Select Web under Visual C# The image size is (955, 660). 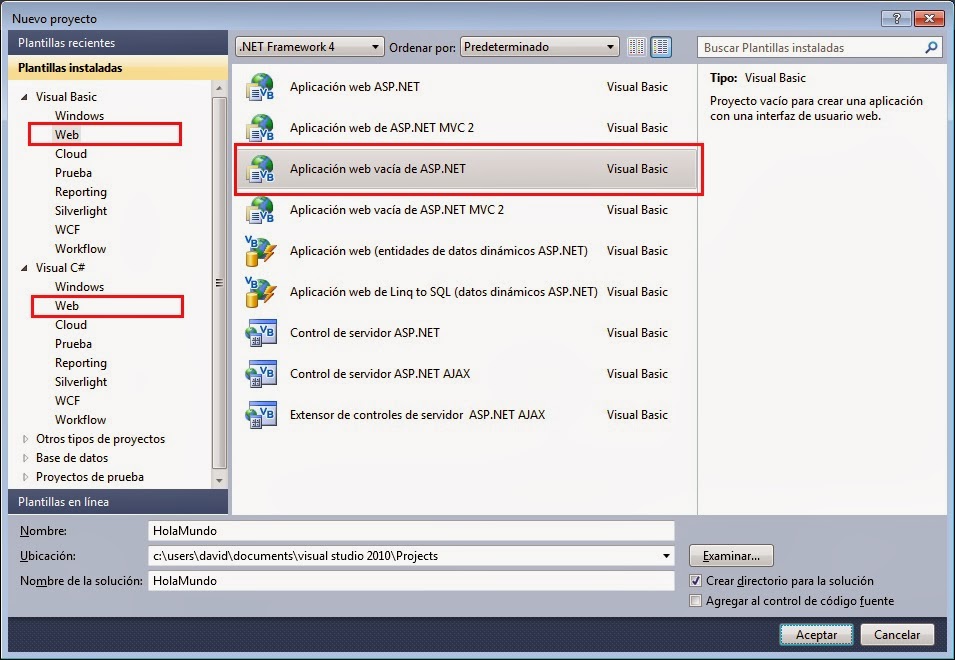pos(67,306)
